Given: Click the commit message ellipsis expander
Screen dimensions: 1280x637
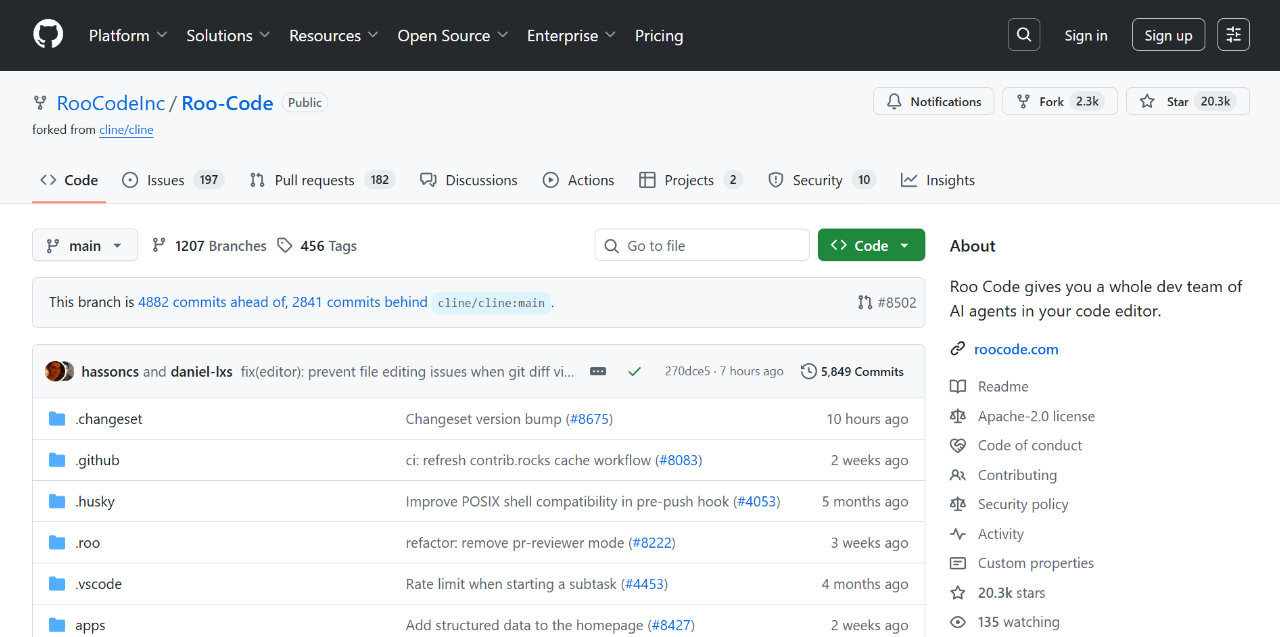Looking at the screenshot, I should 598,371.
